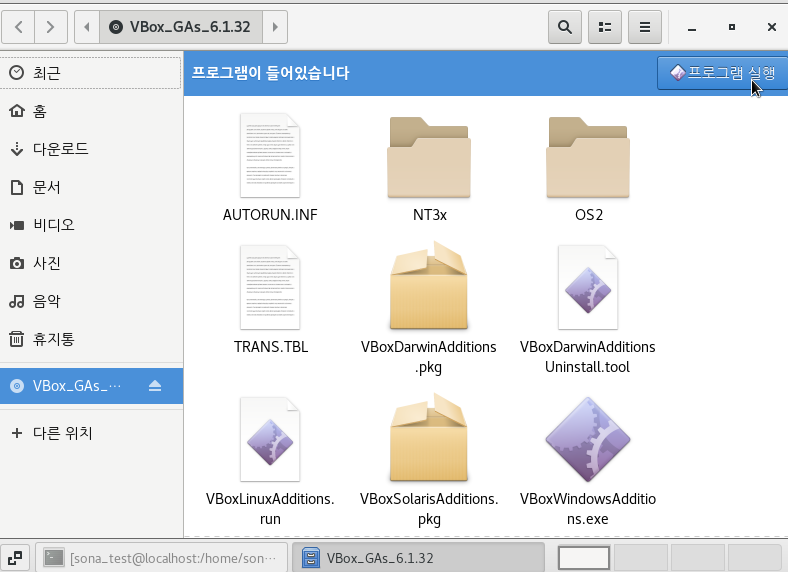Click the 프로그램이 들어있습니다 banner text
The height and width of the screenshot is (572, 788).
tap(270, 73)
